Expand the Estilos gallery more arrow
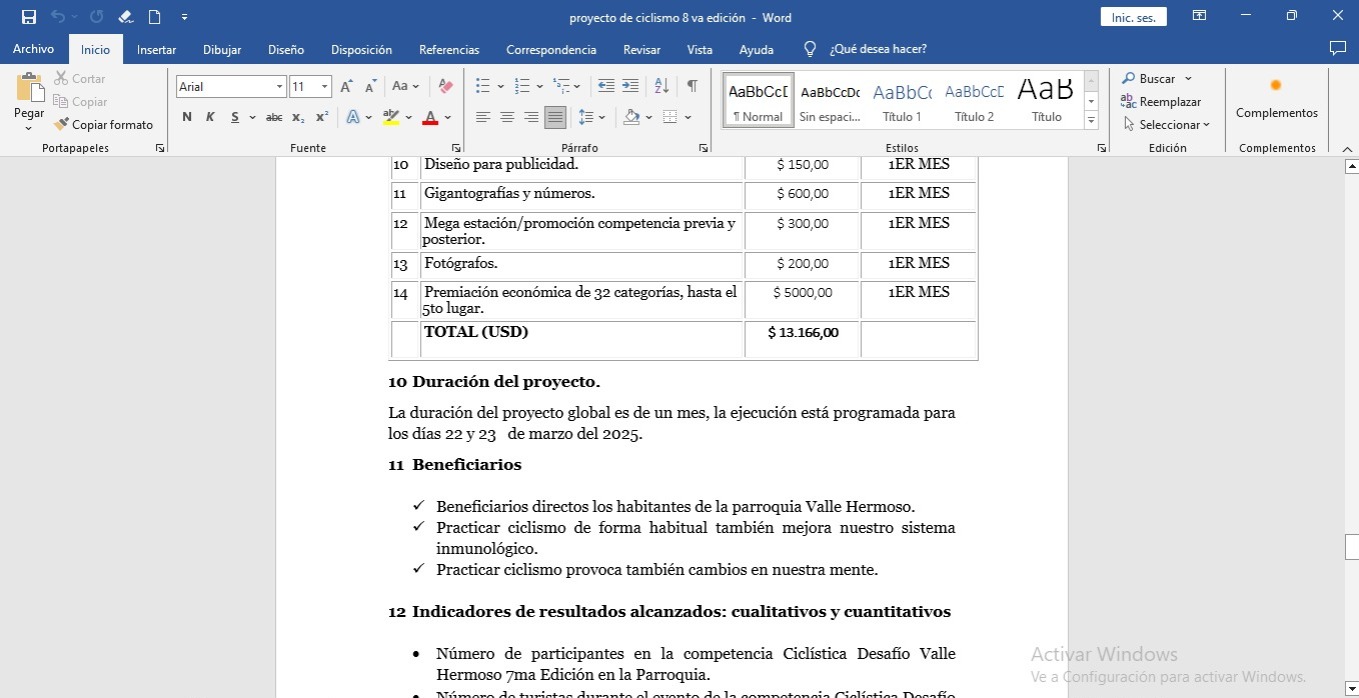This screenshot has height=698, width=1359. 1091,121
